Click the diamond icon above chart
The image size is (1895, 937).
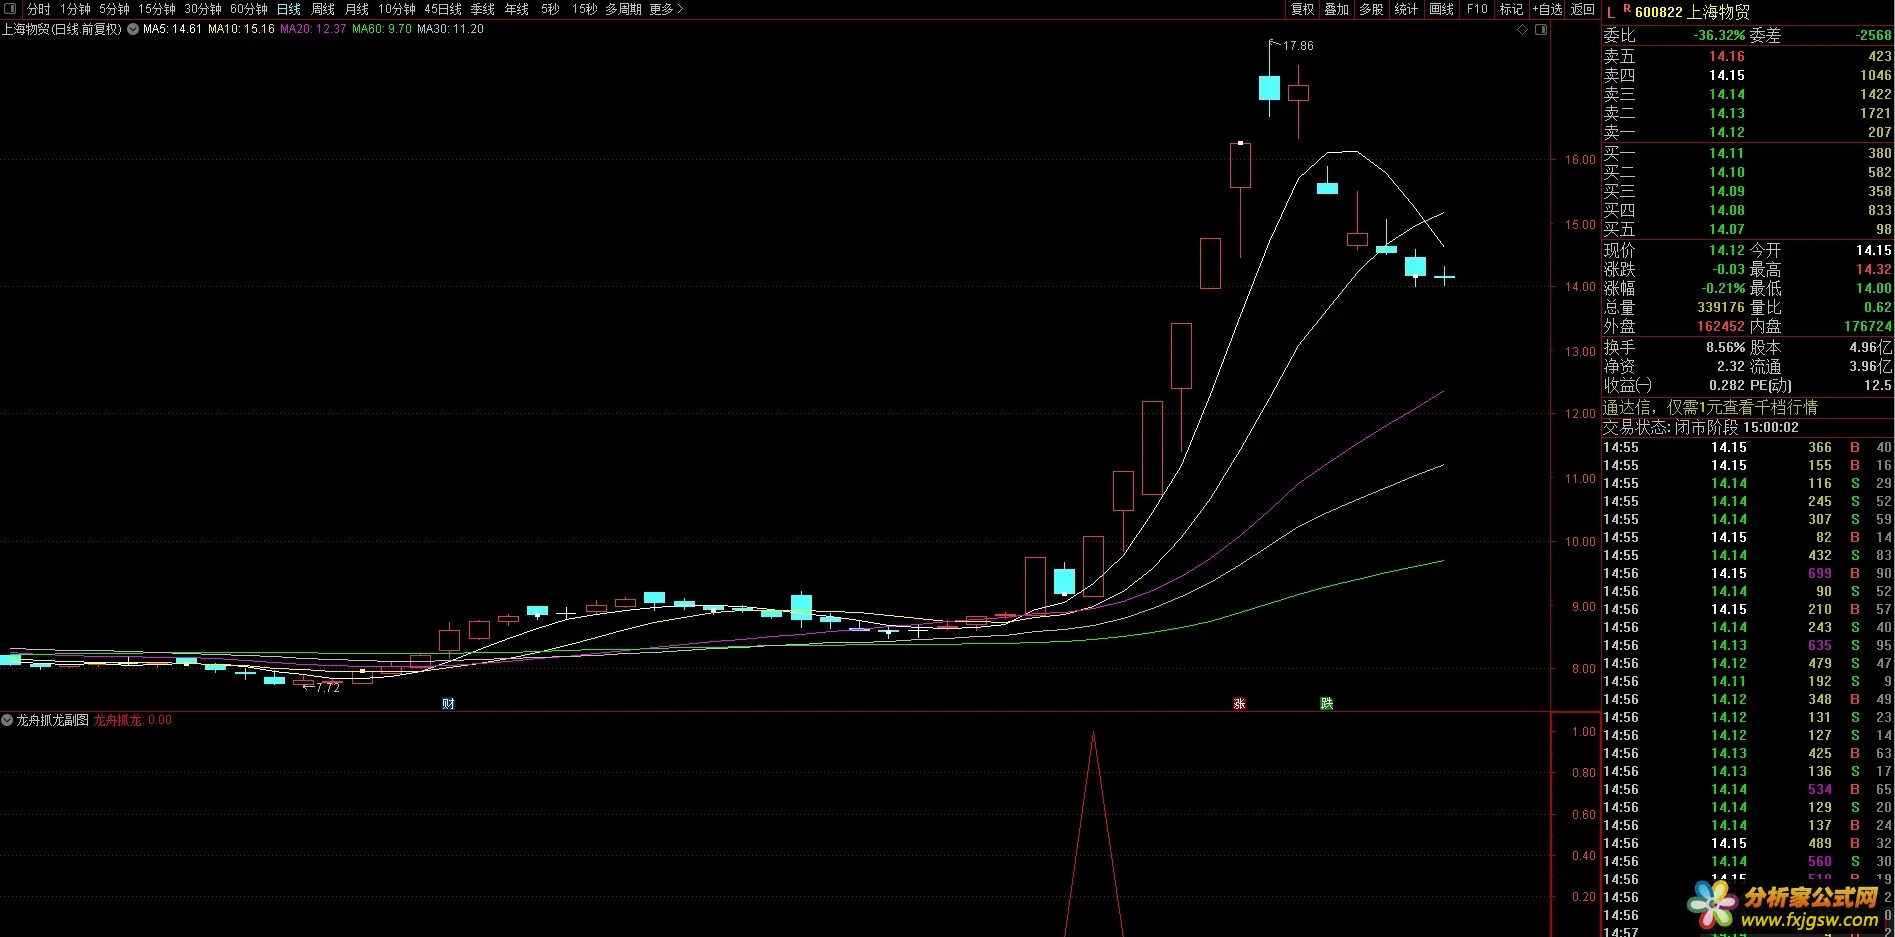(x=1523, y=29)
